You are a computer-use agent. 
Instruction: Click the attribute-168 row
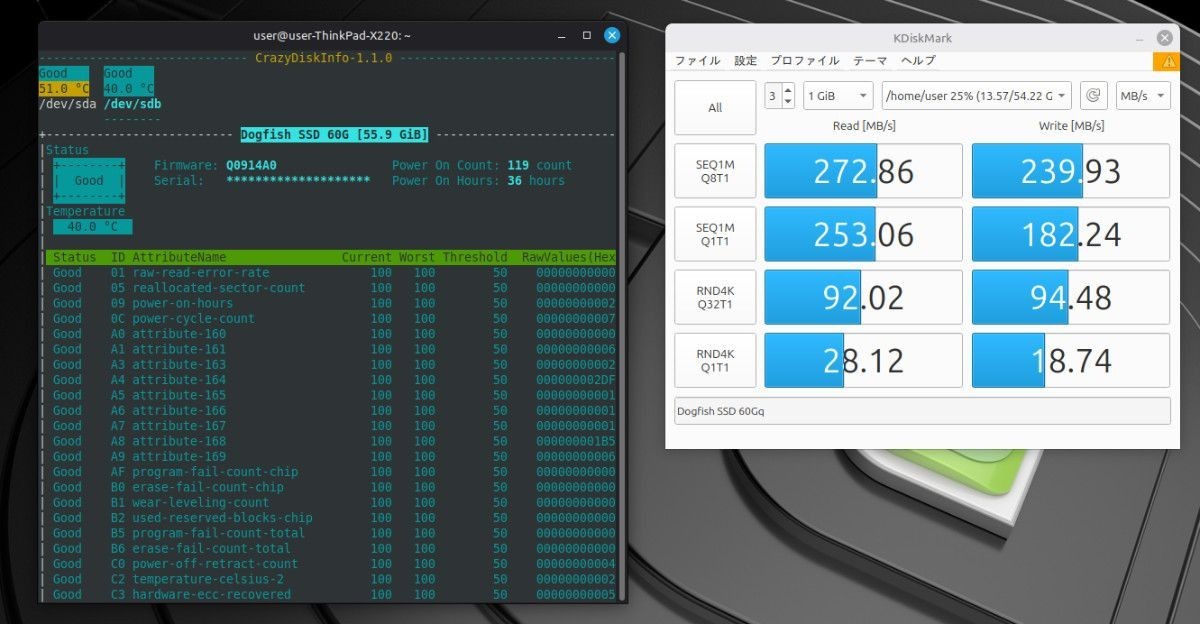[331, 441]
